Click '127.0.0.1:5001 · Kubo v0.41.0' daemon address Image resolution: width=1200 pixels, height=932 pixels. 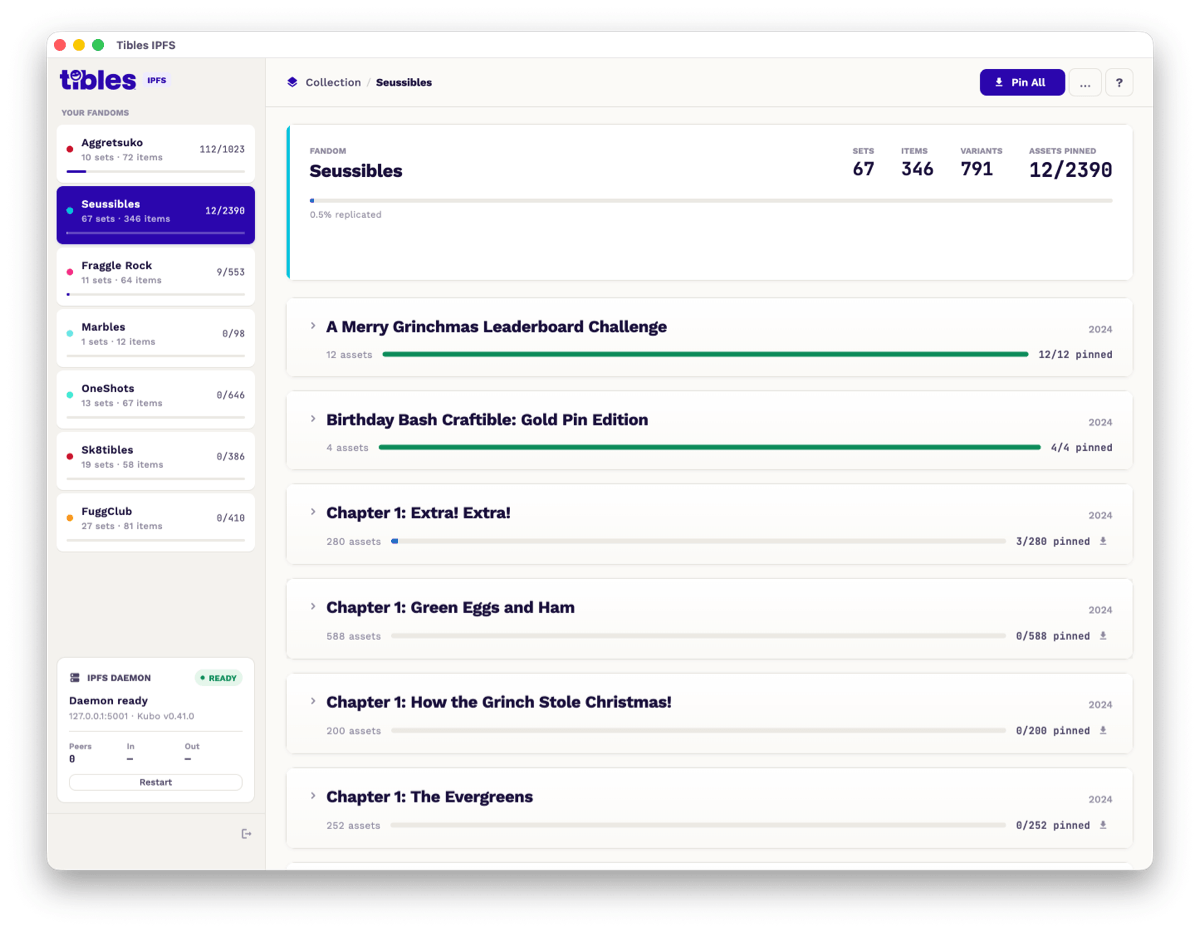(132, 716)
